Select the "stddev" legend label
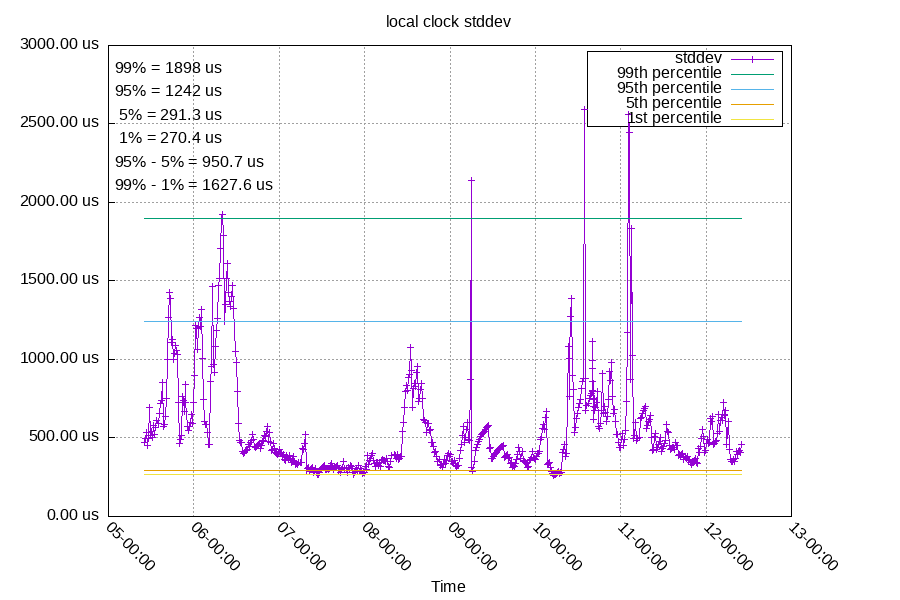Screen dimensions: 900x600 699,58
